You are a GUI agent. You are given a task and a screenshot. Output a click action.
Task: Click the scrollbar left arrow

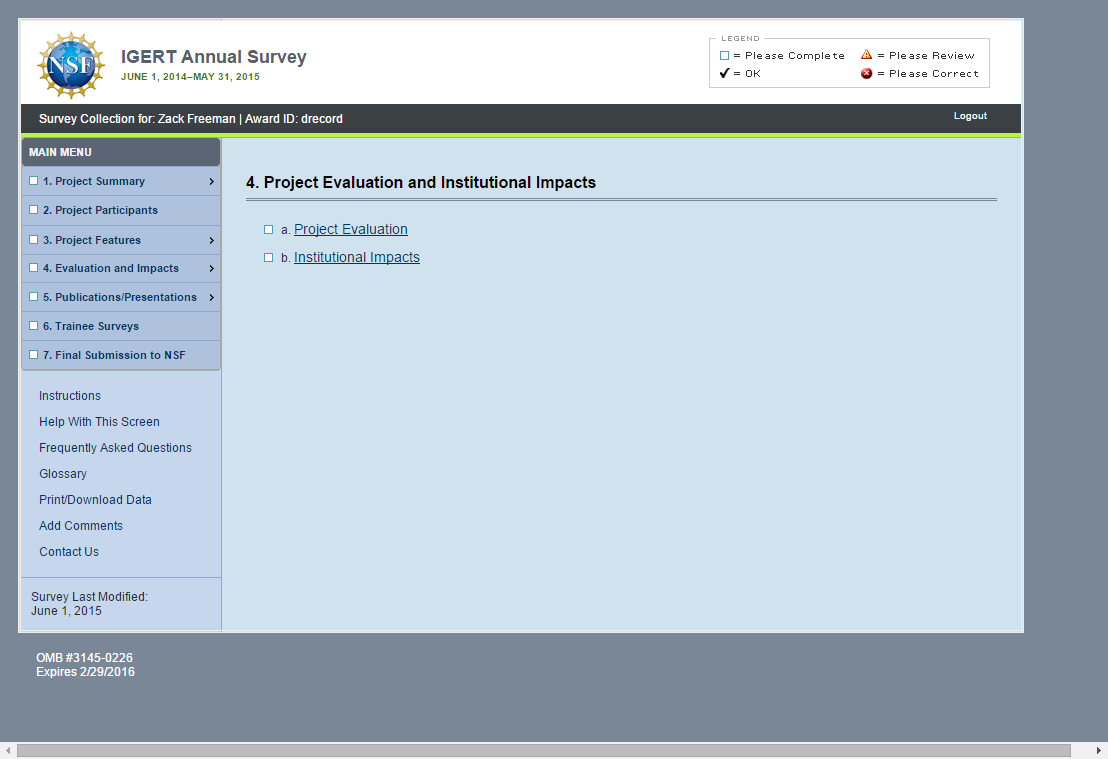(8, 750)
